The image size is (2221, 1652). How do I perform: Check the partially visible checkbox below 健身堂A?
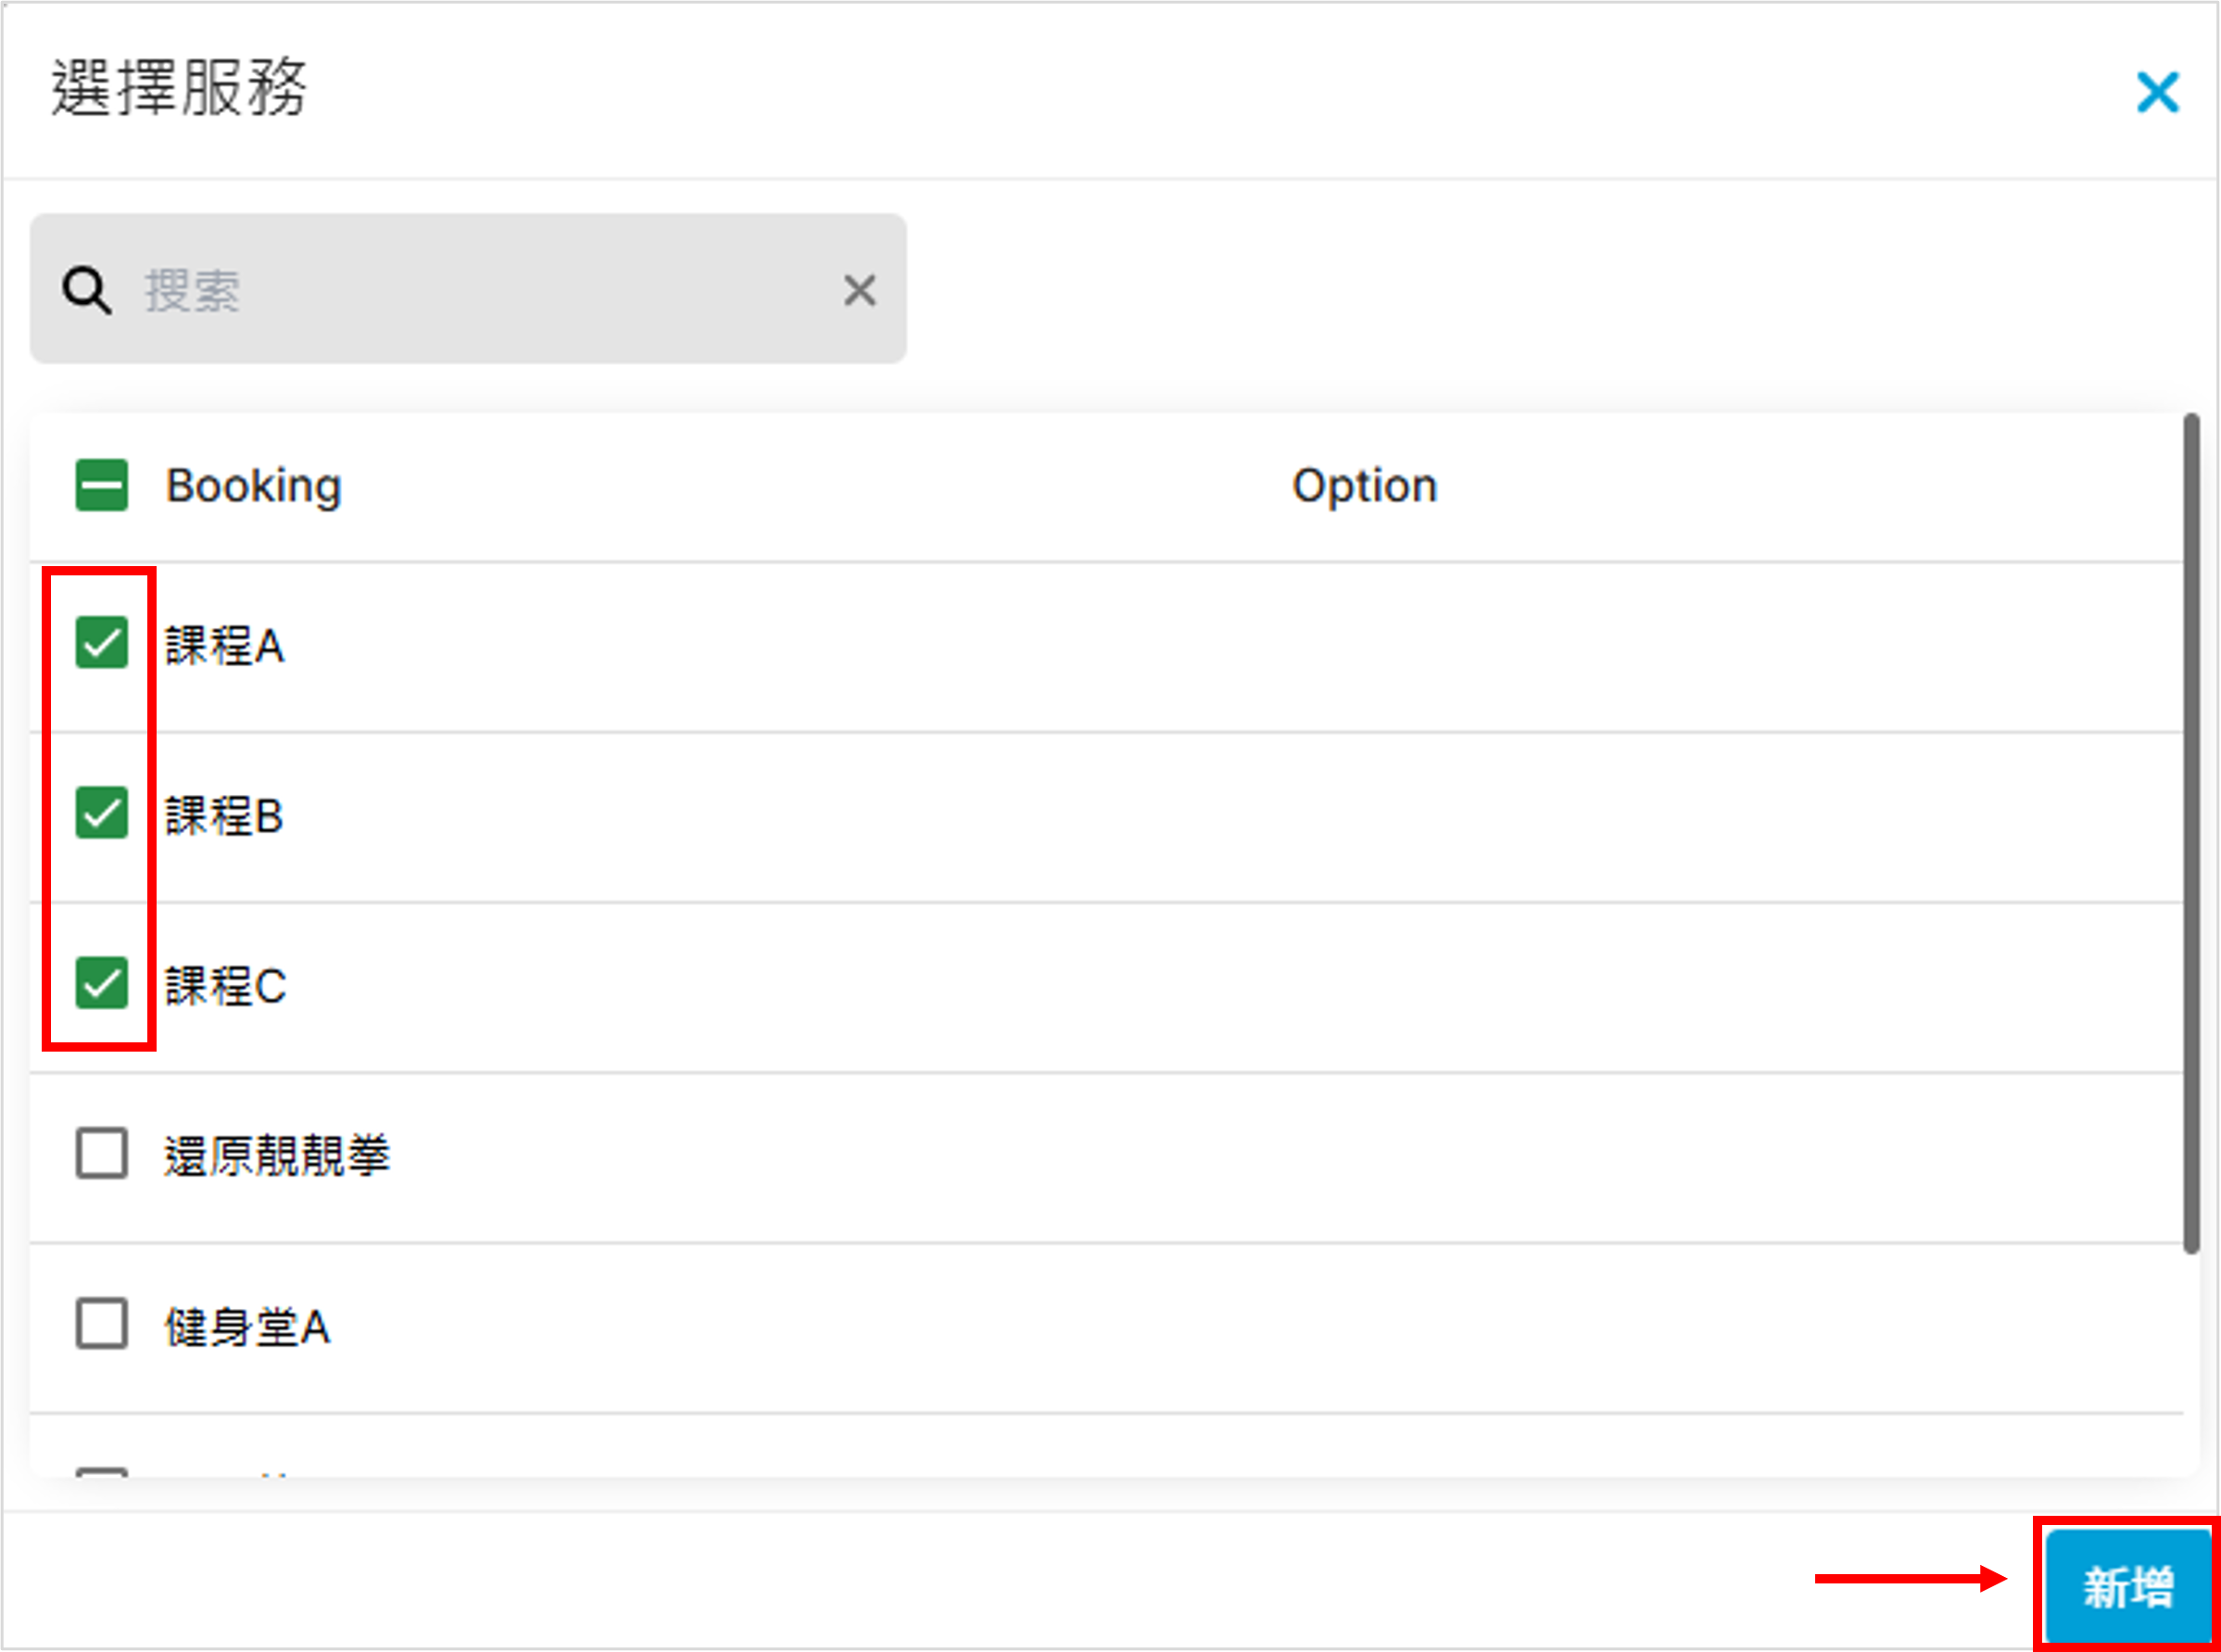tap(102, 1472)
